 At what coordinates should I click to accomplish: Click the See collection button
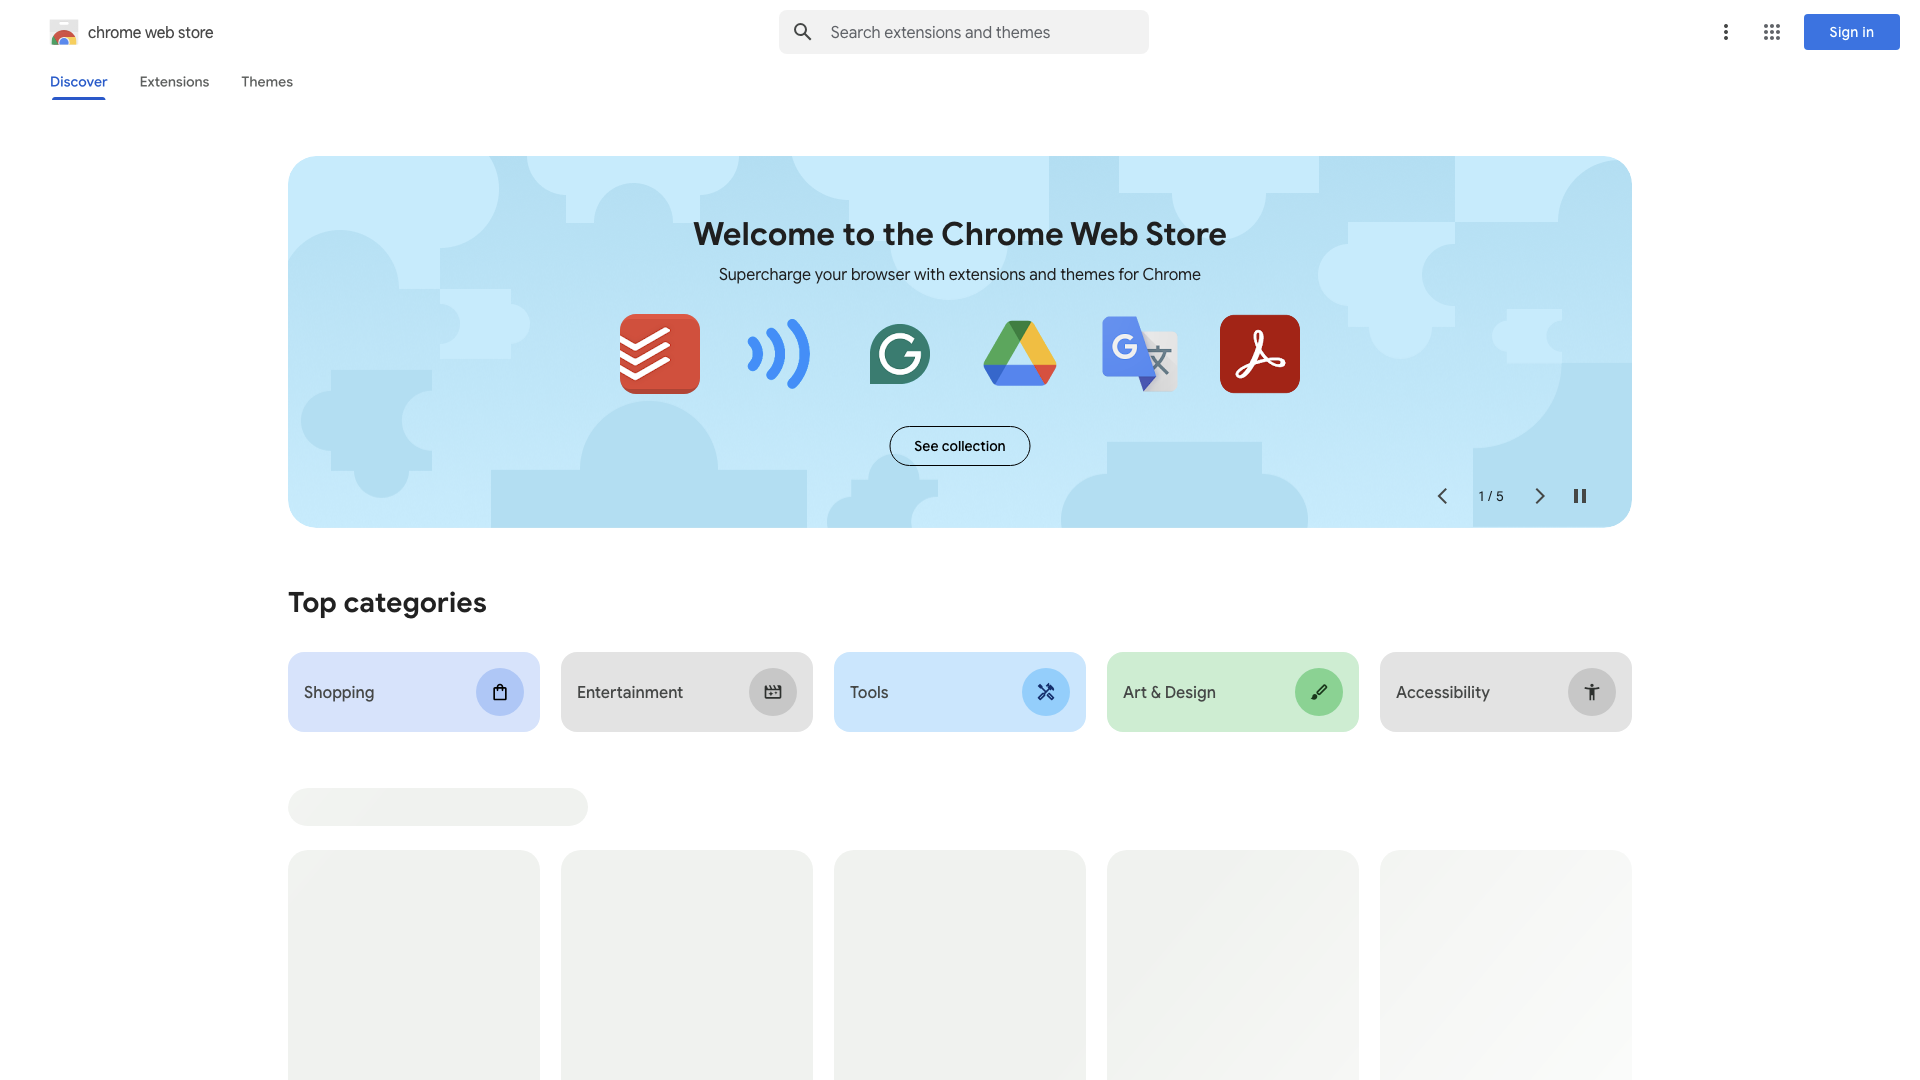coord(959,446)
